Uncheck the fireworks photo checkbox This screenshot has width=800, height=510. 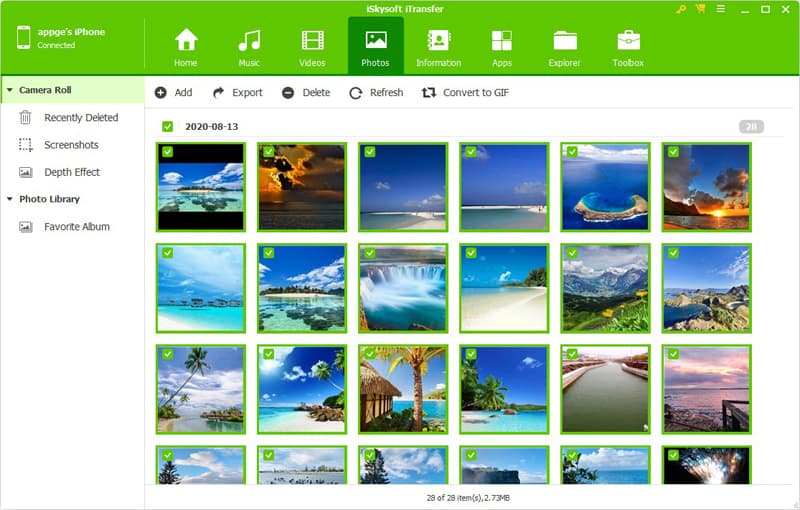(x=673, y=455)
